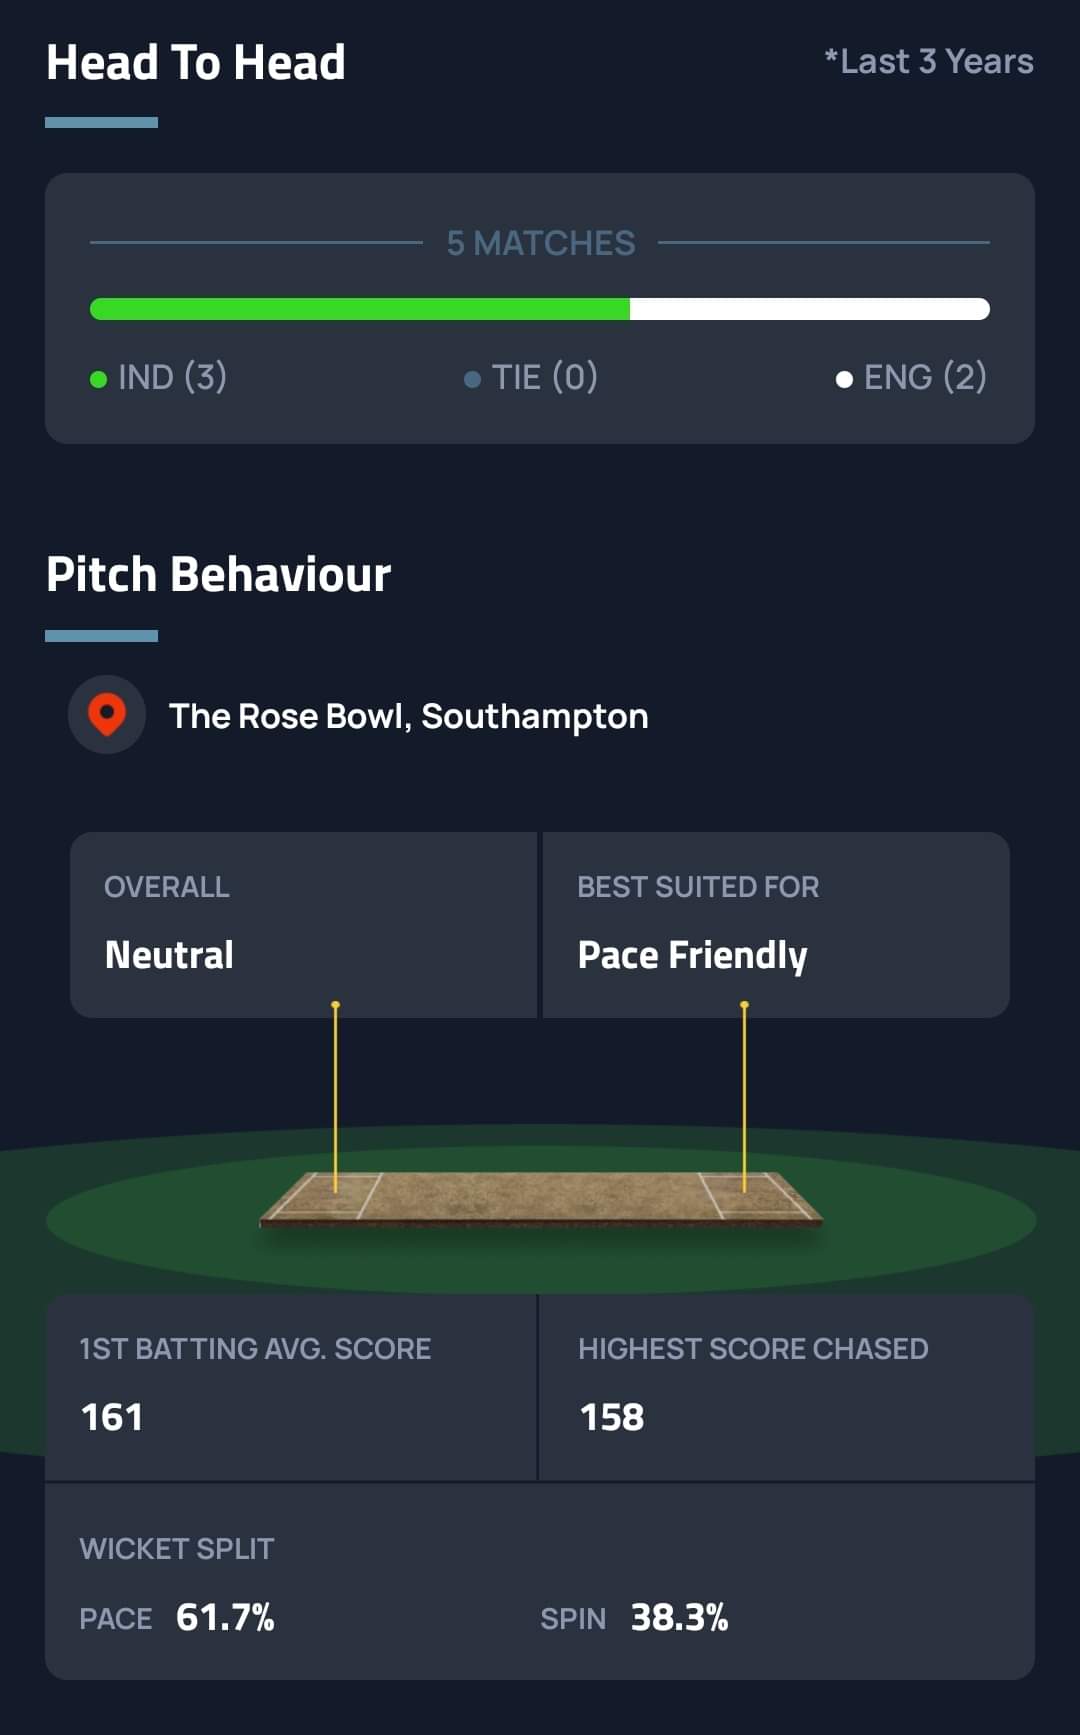Viewport: 1080px width, 1735px height.
Task: Tap the Last 3 Years note
Action: pyautogui.click(x=929, y=62)
